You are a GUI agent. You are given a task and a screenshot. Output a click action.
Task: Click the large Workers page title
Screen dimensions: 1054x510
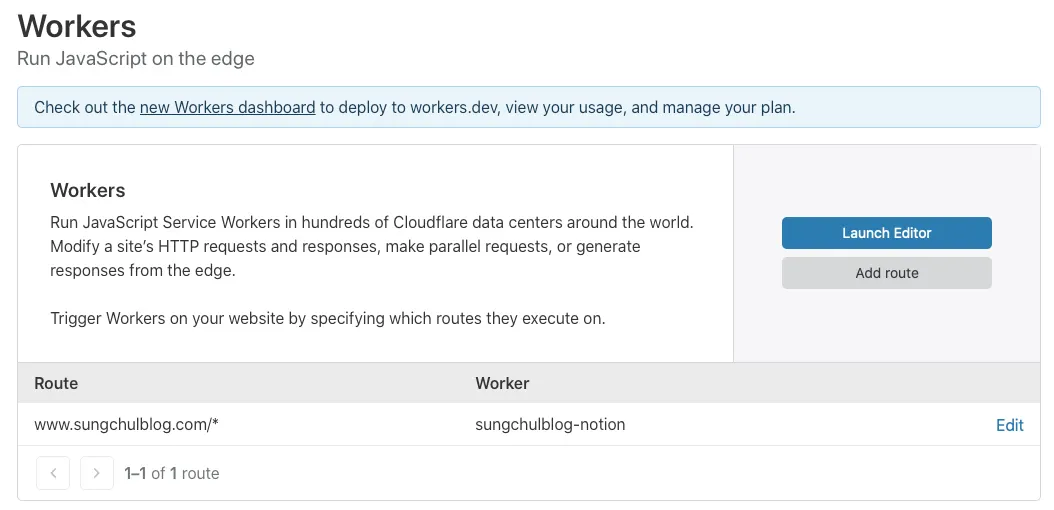point(77,25)
